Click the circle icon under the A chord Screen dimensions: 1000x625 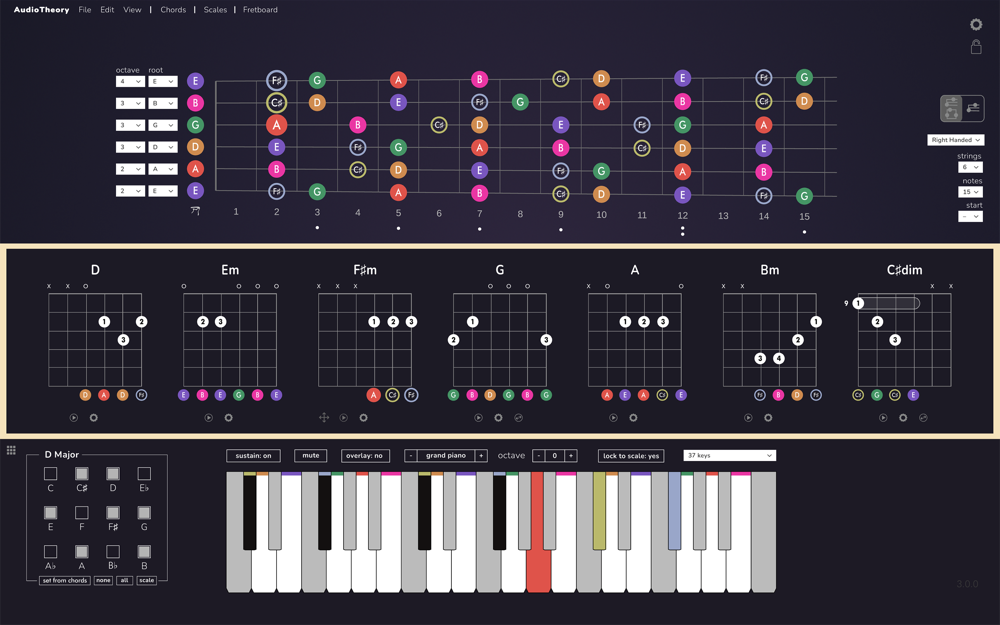(633, 418)
